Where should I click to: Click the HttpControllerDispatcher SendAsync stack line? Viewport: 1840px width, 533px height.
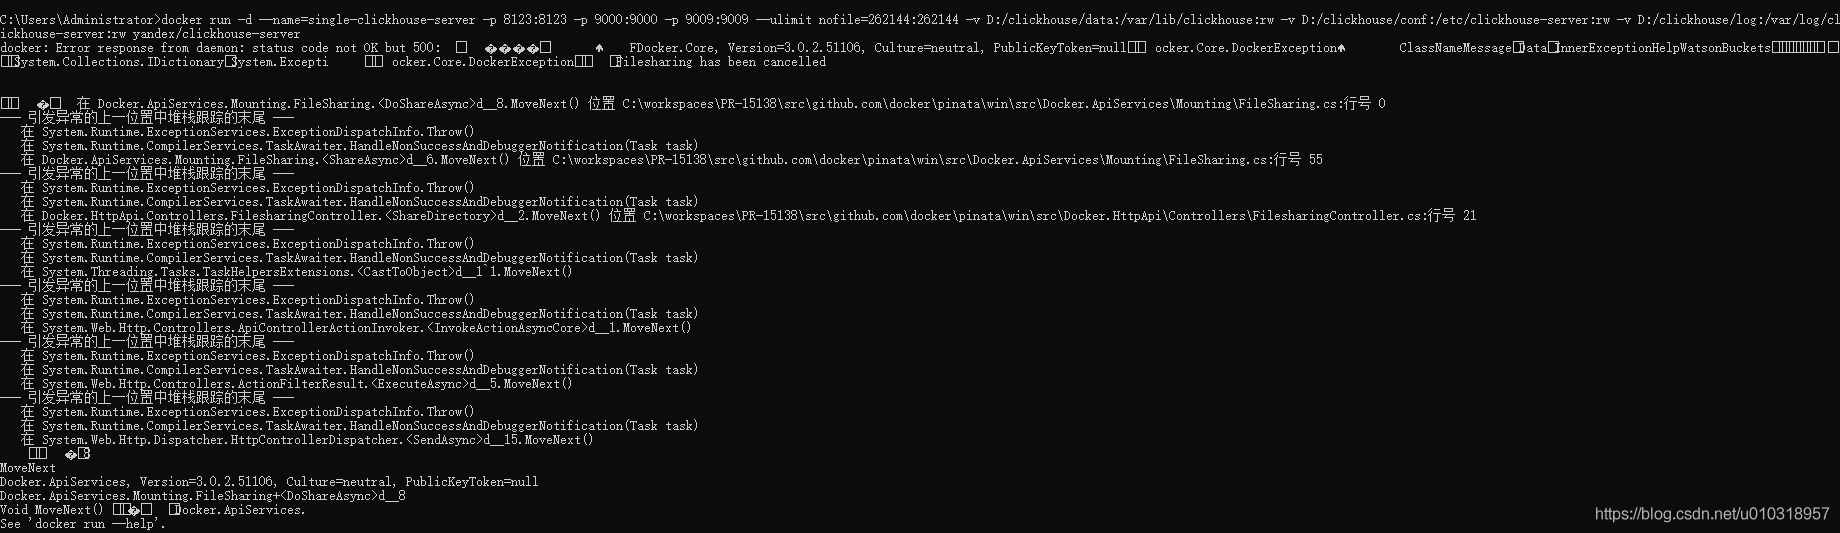(307, 440)
